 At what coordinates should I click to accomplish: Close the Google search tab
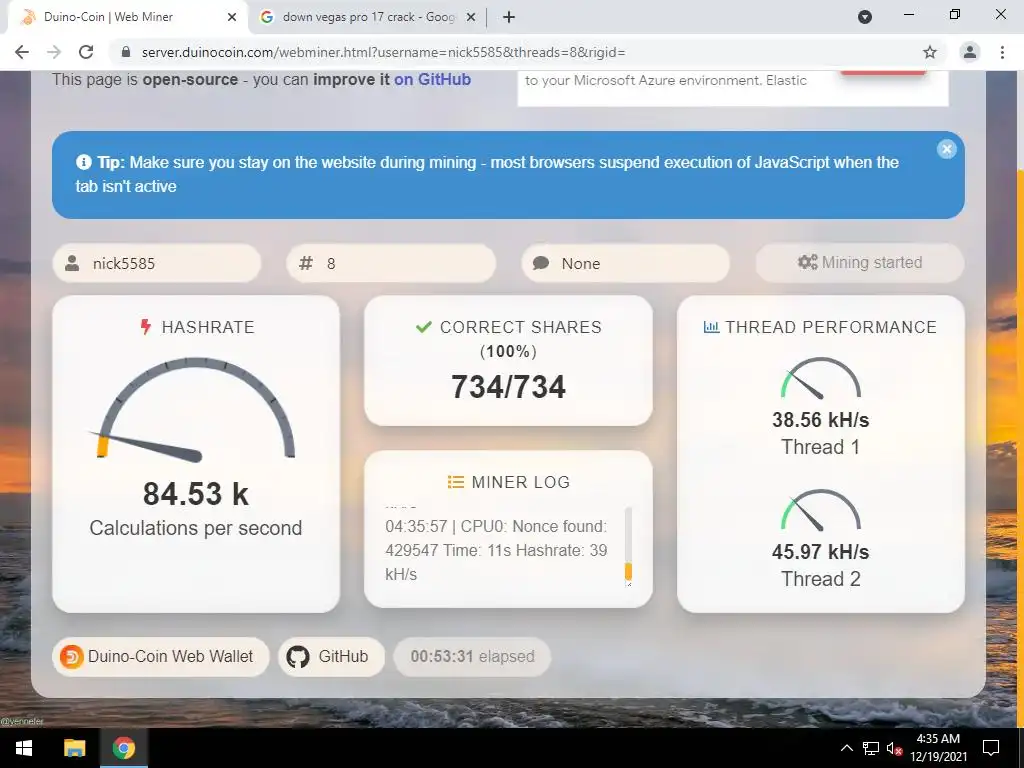click(471, 18)
